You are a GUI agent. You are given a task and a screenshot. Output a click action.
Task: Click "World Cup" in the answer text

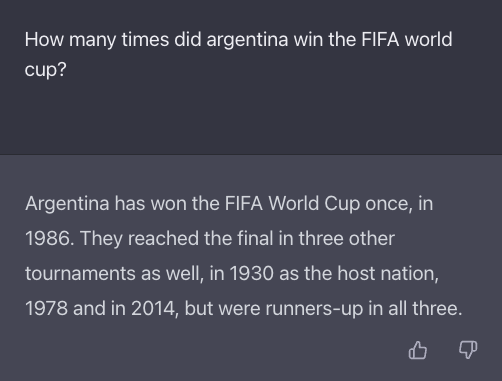[314, 204]
